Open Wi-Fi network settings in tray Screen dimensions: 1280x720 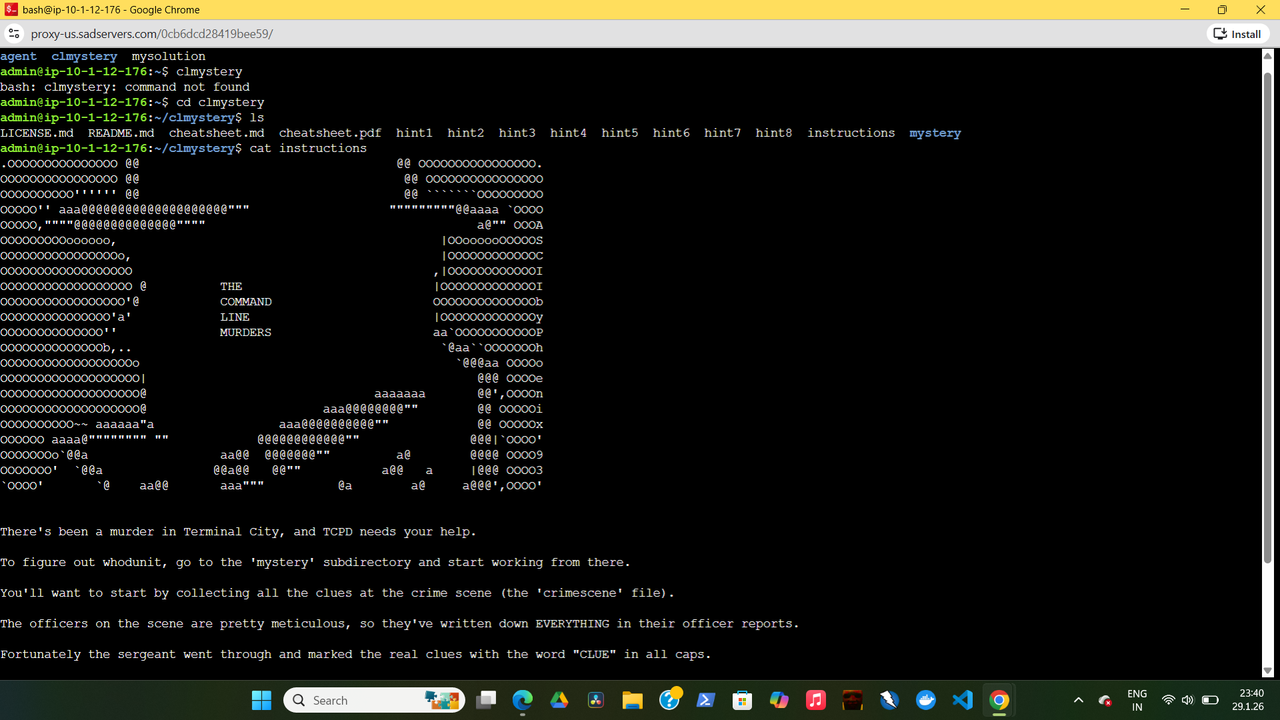point(1168,700)
